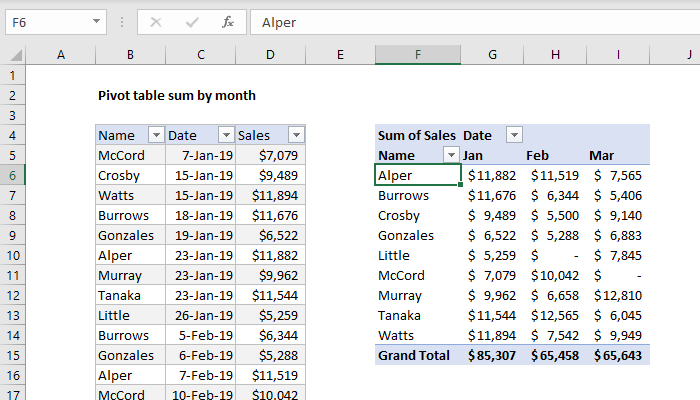Click the formula bar containing Alper
Viewport: 700px width, 400px height.
470,21
